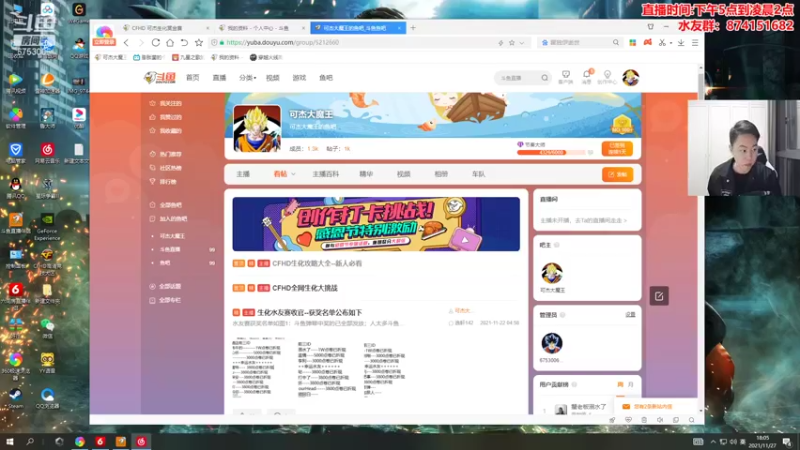Open 首页 in Douyu navigation
Screen dimensions: 800x450
(193, 78)
